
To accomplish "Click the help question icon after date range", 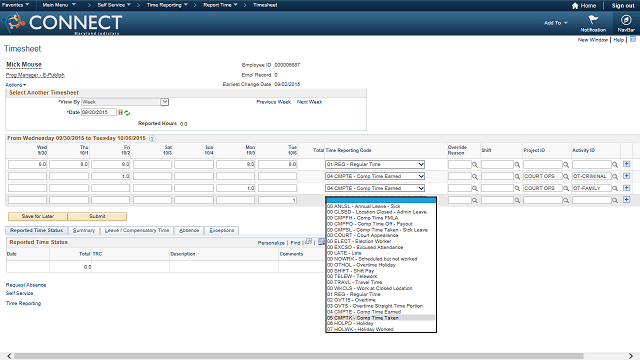I will (152, 138).
